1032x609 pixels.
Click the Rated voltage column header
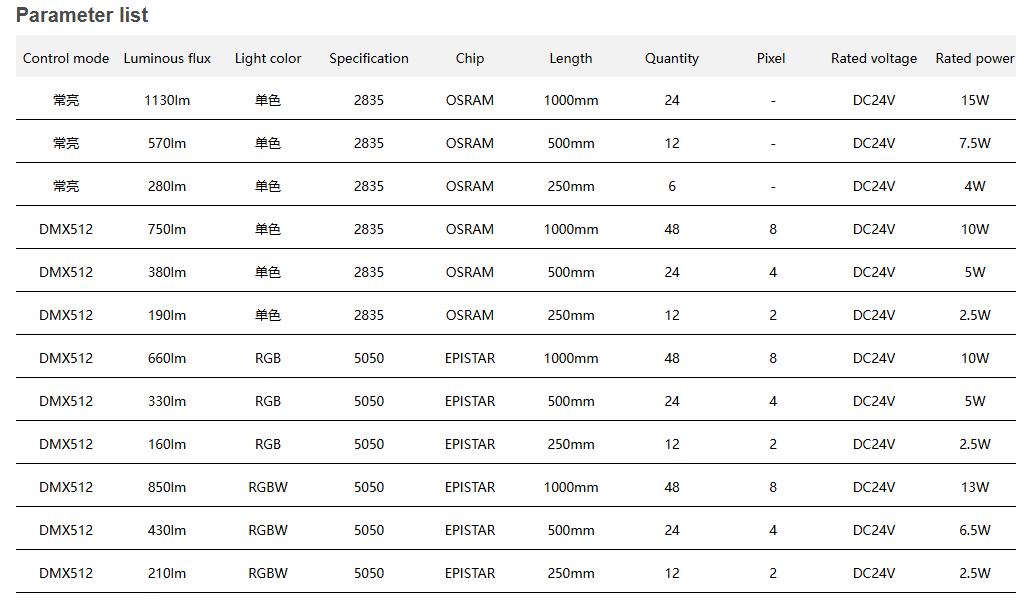coord(874,58)
